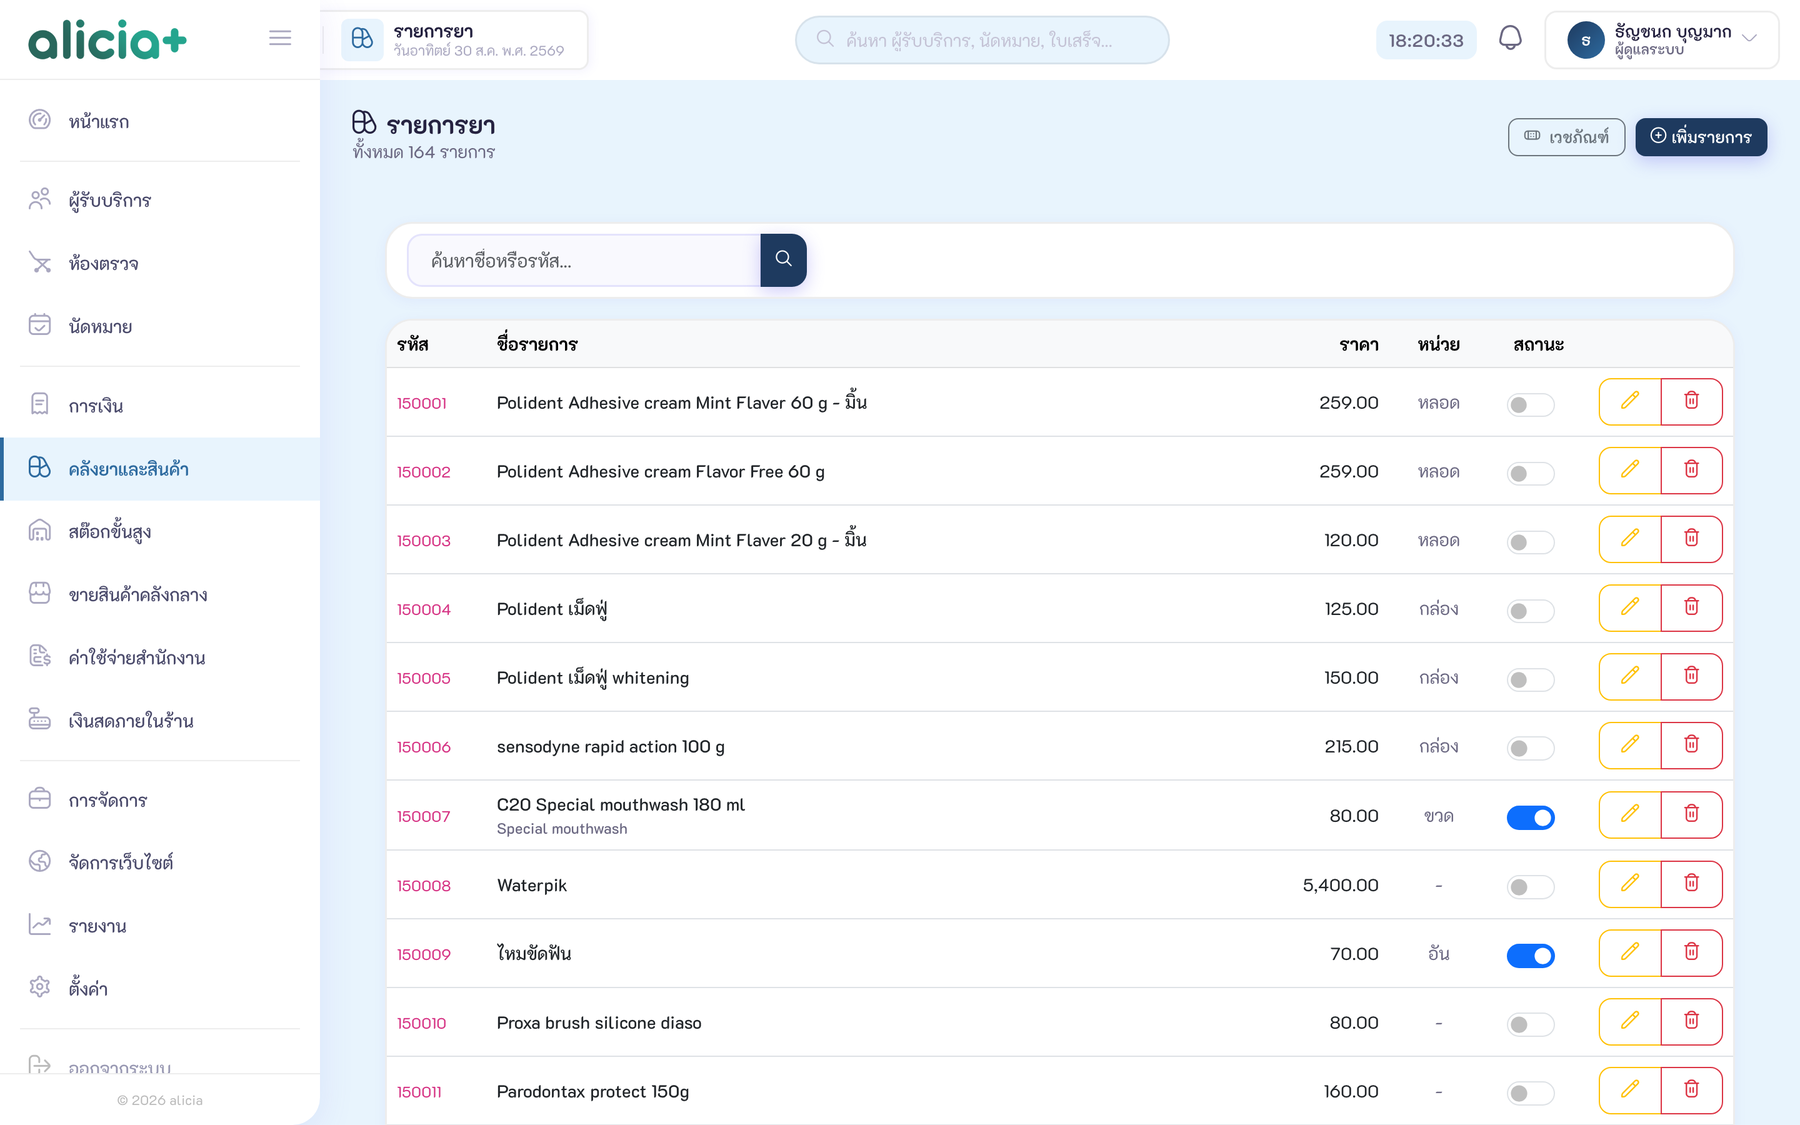Delete Polident เม็ดฟู่ whitening item
The height and width of the screenshot is (1125, 1800).
coord(1692,677)
